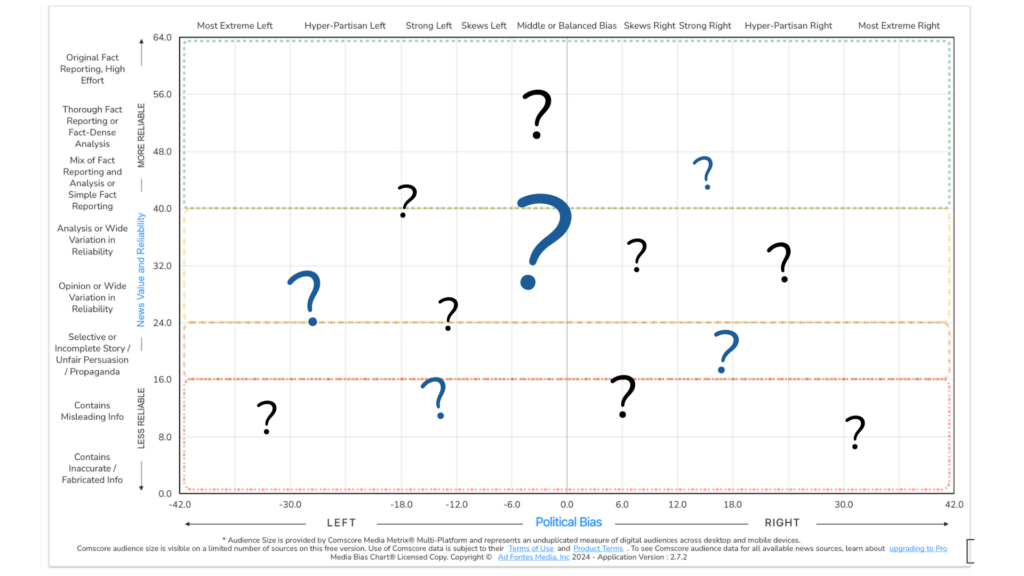Screen dimensions: 1024x576
Task: Click the black question mark under Strong Left header
Action: (406, 200)
